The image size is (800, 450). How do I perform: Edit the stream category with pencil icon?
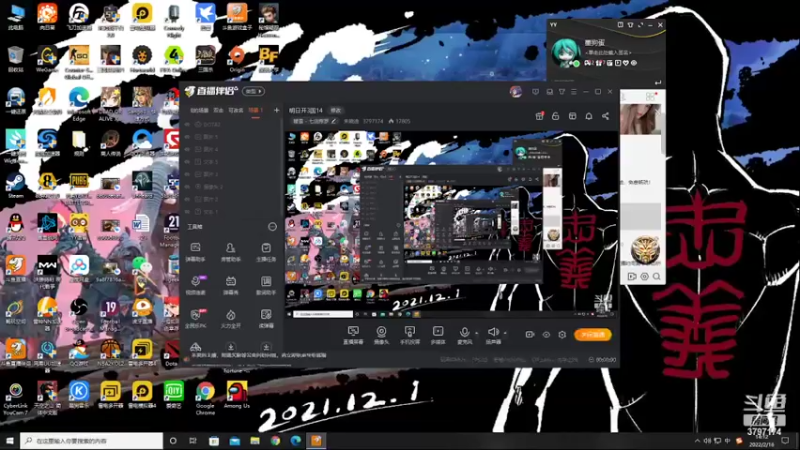click(334, 121)
